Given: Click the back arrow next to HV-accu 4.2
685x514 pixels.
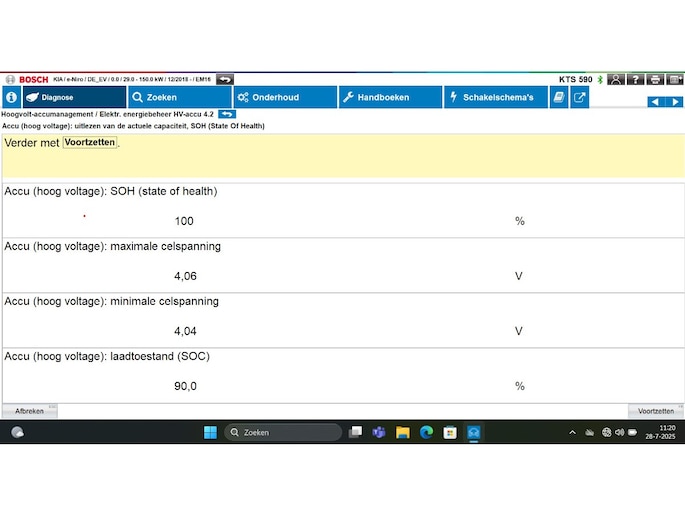Looking at the screenshot, I should (227, 114).
